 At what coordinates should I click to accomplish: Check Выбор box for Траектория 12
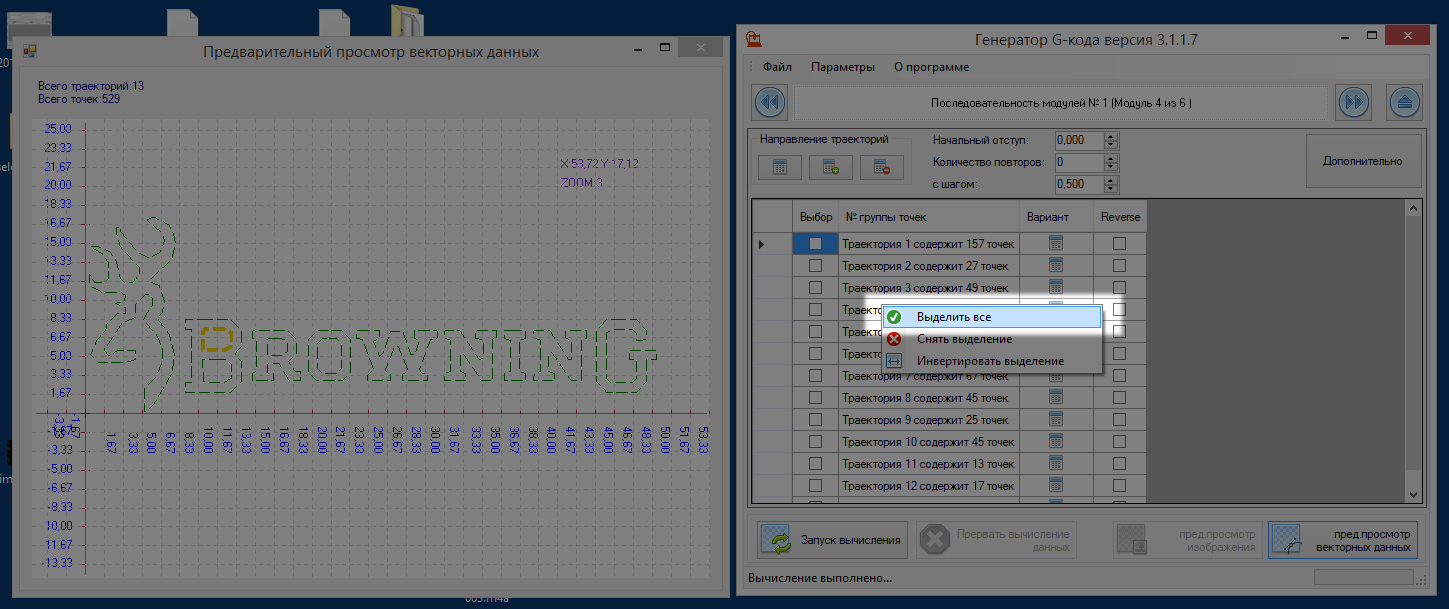click(816, 485)
